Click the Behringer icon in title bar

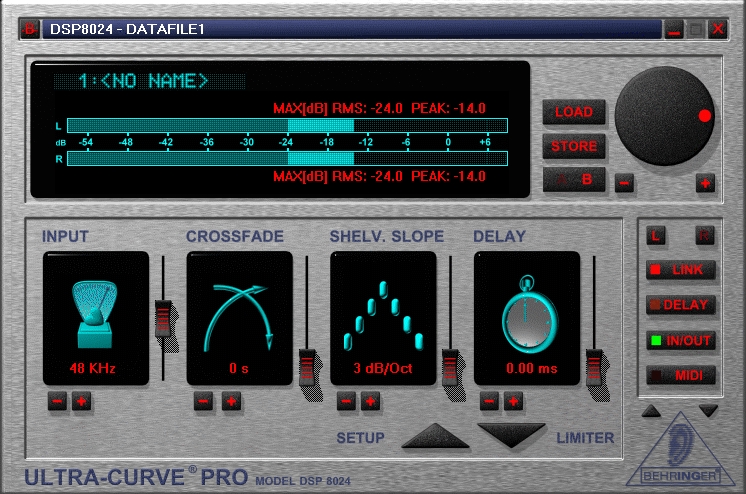pos(29,29)
